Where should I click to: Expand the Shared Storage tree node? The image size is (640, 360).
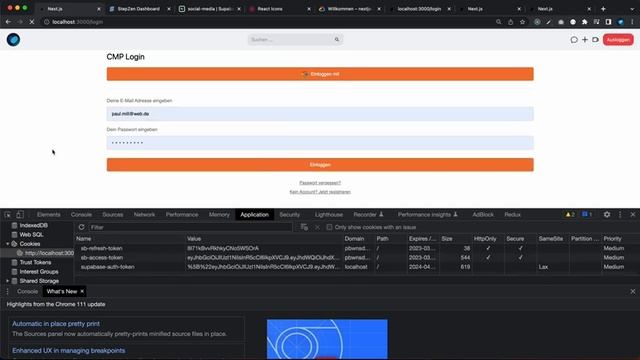pyautogui.click(x=7, y=281)
